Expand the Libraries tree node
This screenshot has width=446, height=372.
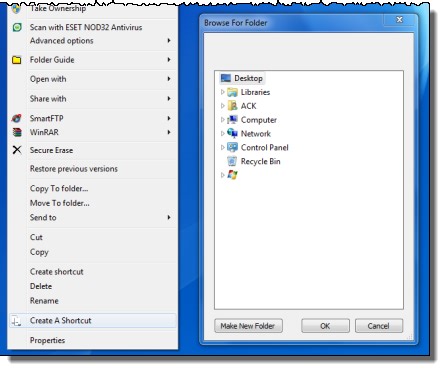click(223, 92)
